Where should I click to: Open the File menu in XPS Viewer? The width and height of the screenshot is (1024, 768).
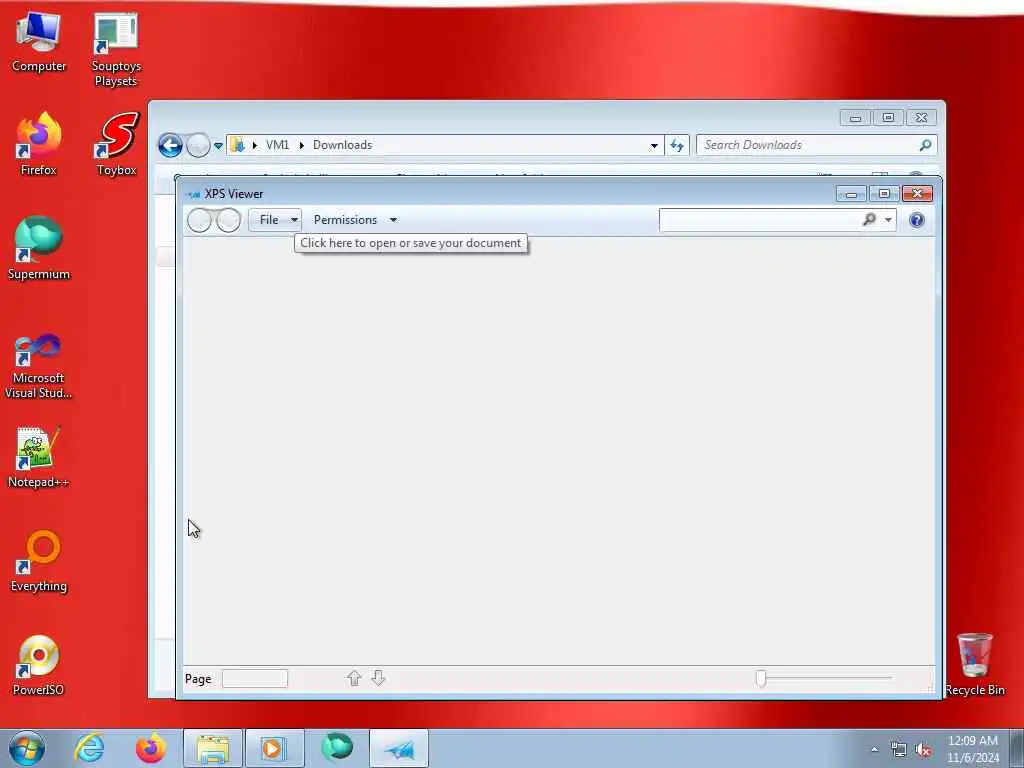click(x=274, y=220)
